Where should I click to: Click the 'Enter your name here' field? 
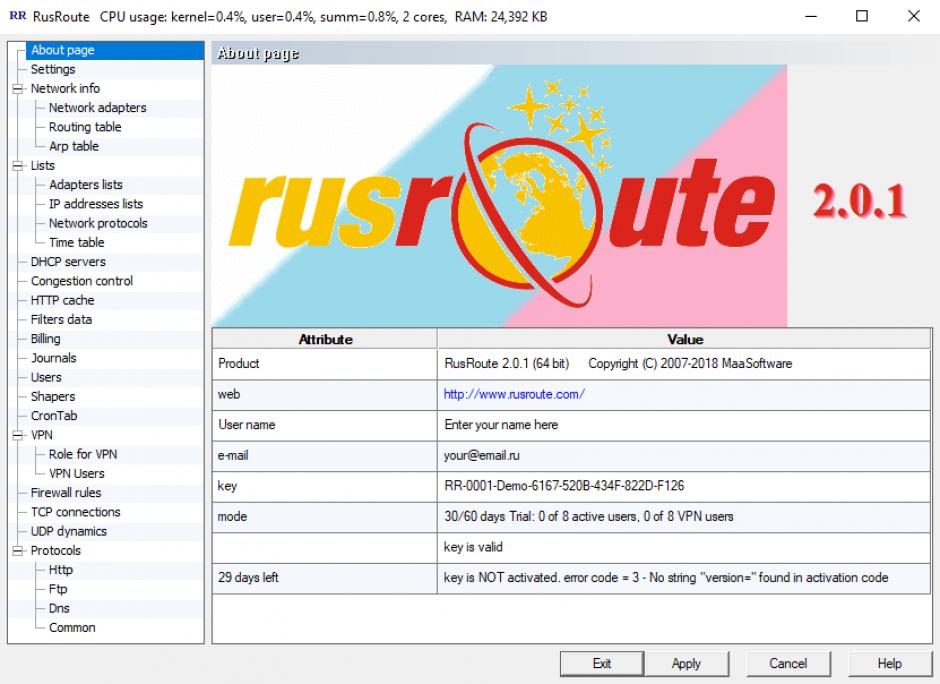click(684, 425)
